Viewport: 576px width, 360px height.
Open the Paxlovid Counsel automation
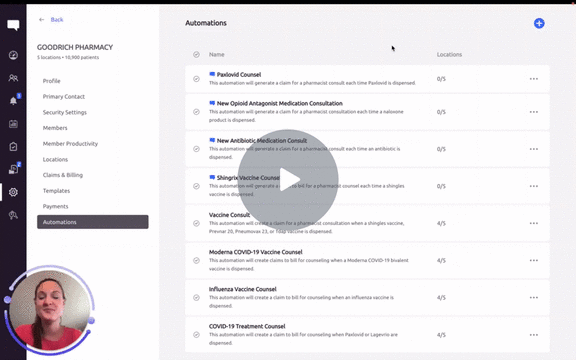(239, 74)
